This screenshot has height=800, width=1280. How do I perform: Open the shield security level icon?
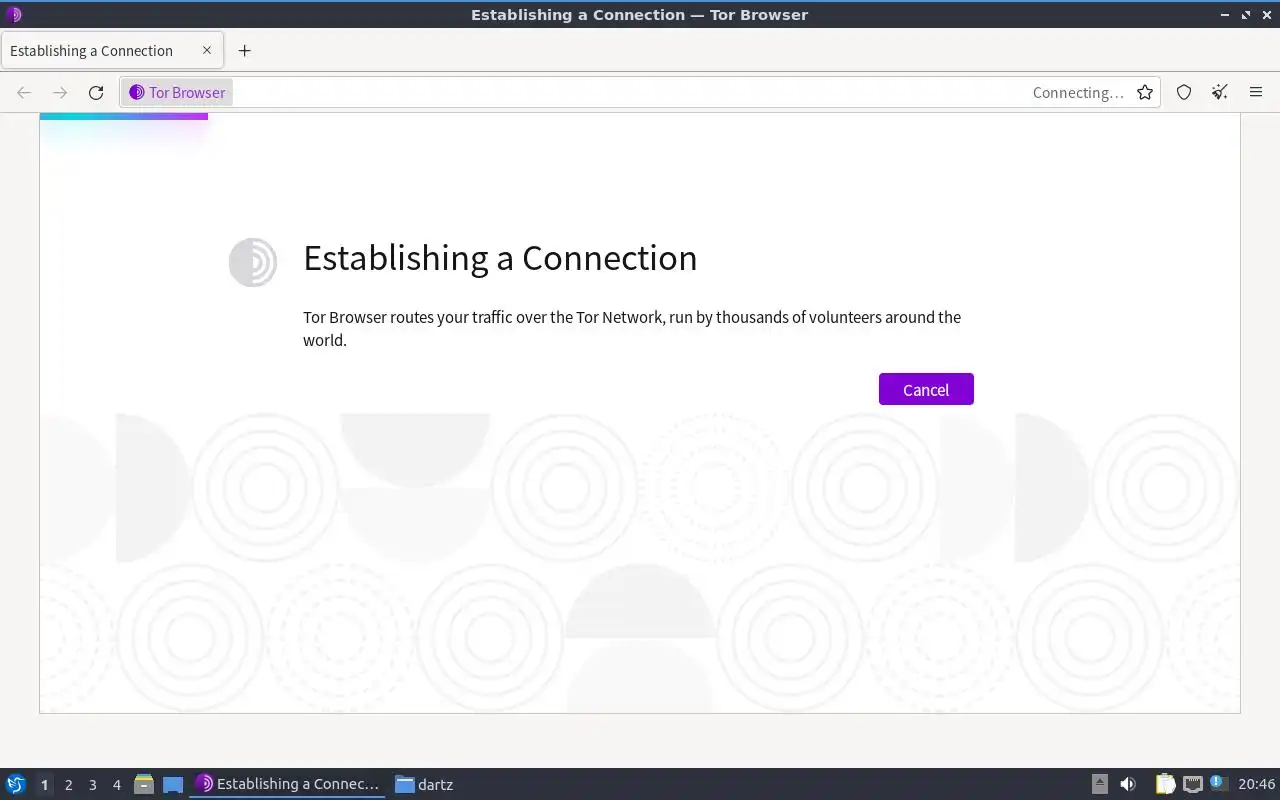1184,93
